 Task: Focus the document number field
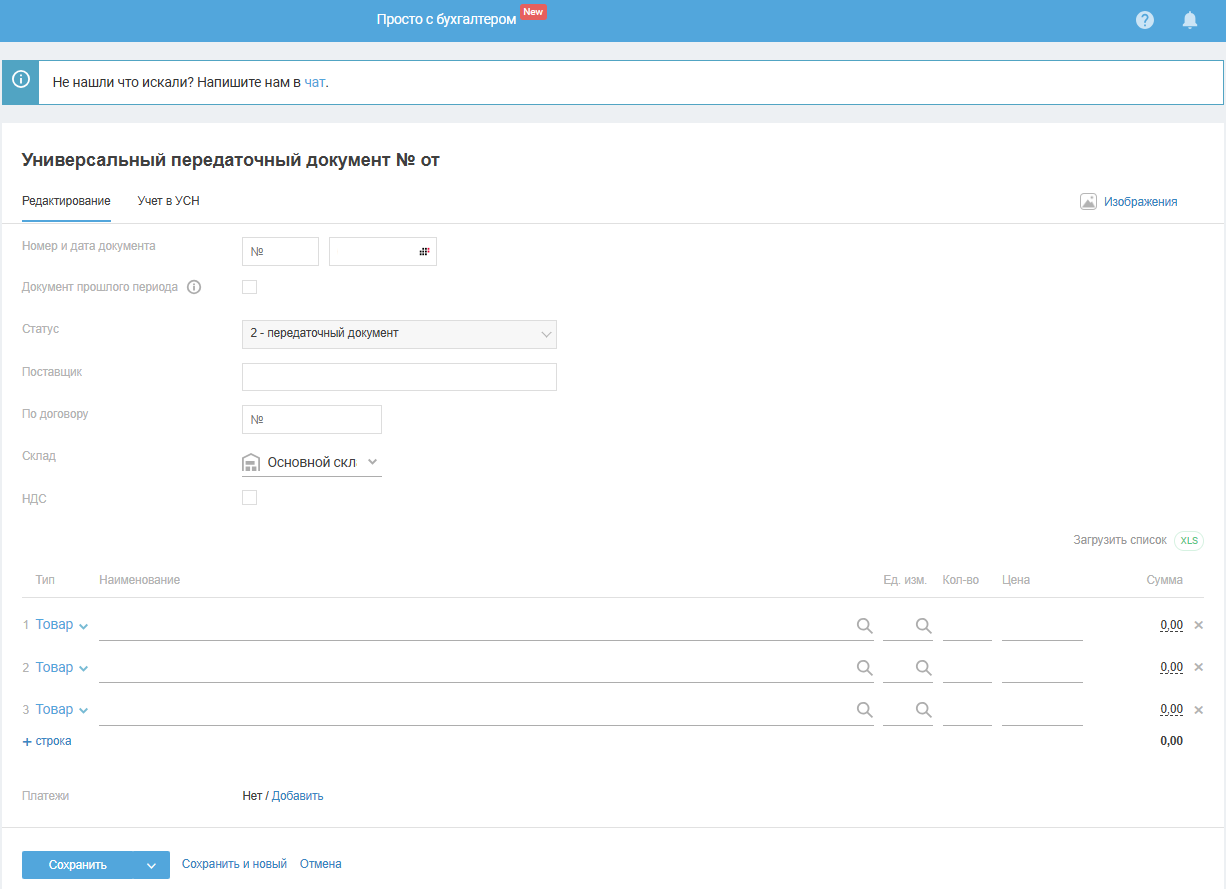pyautogui.click(x=280, y=252)
